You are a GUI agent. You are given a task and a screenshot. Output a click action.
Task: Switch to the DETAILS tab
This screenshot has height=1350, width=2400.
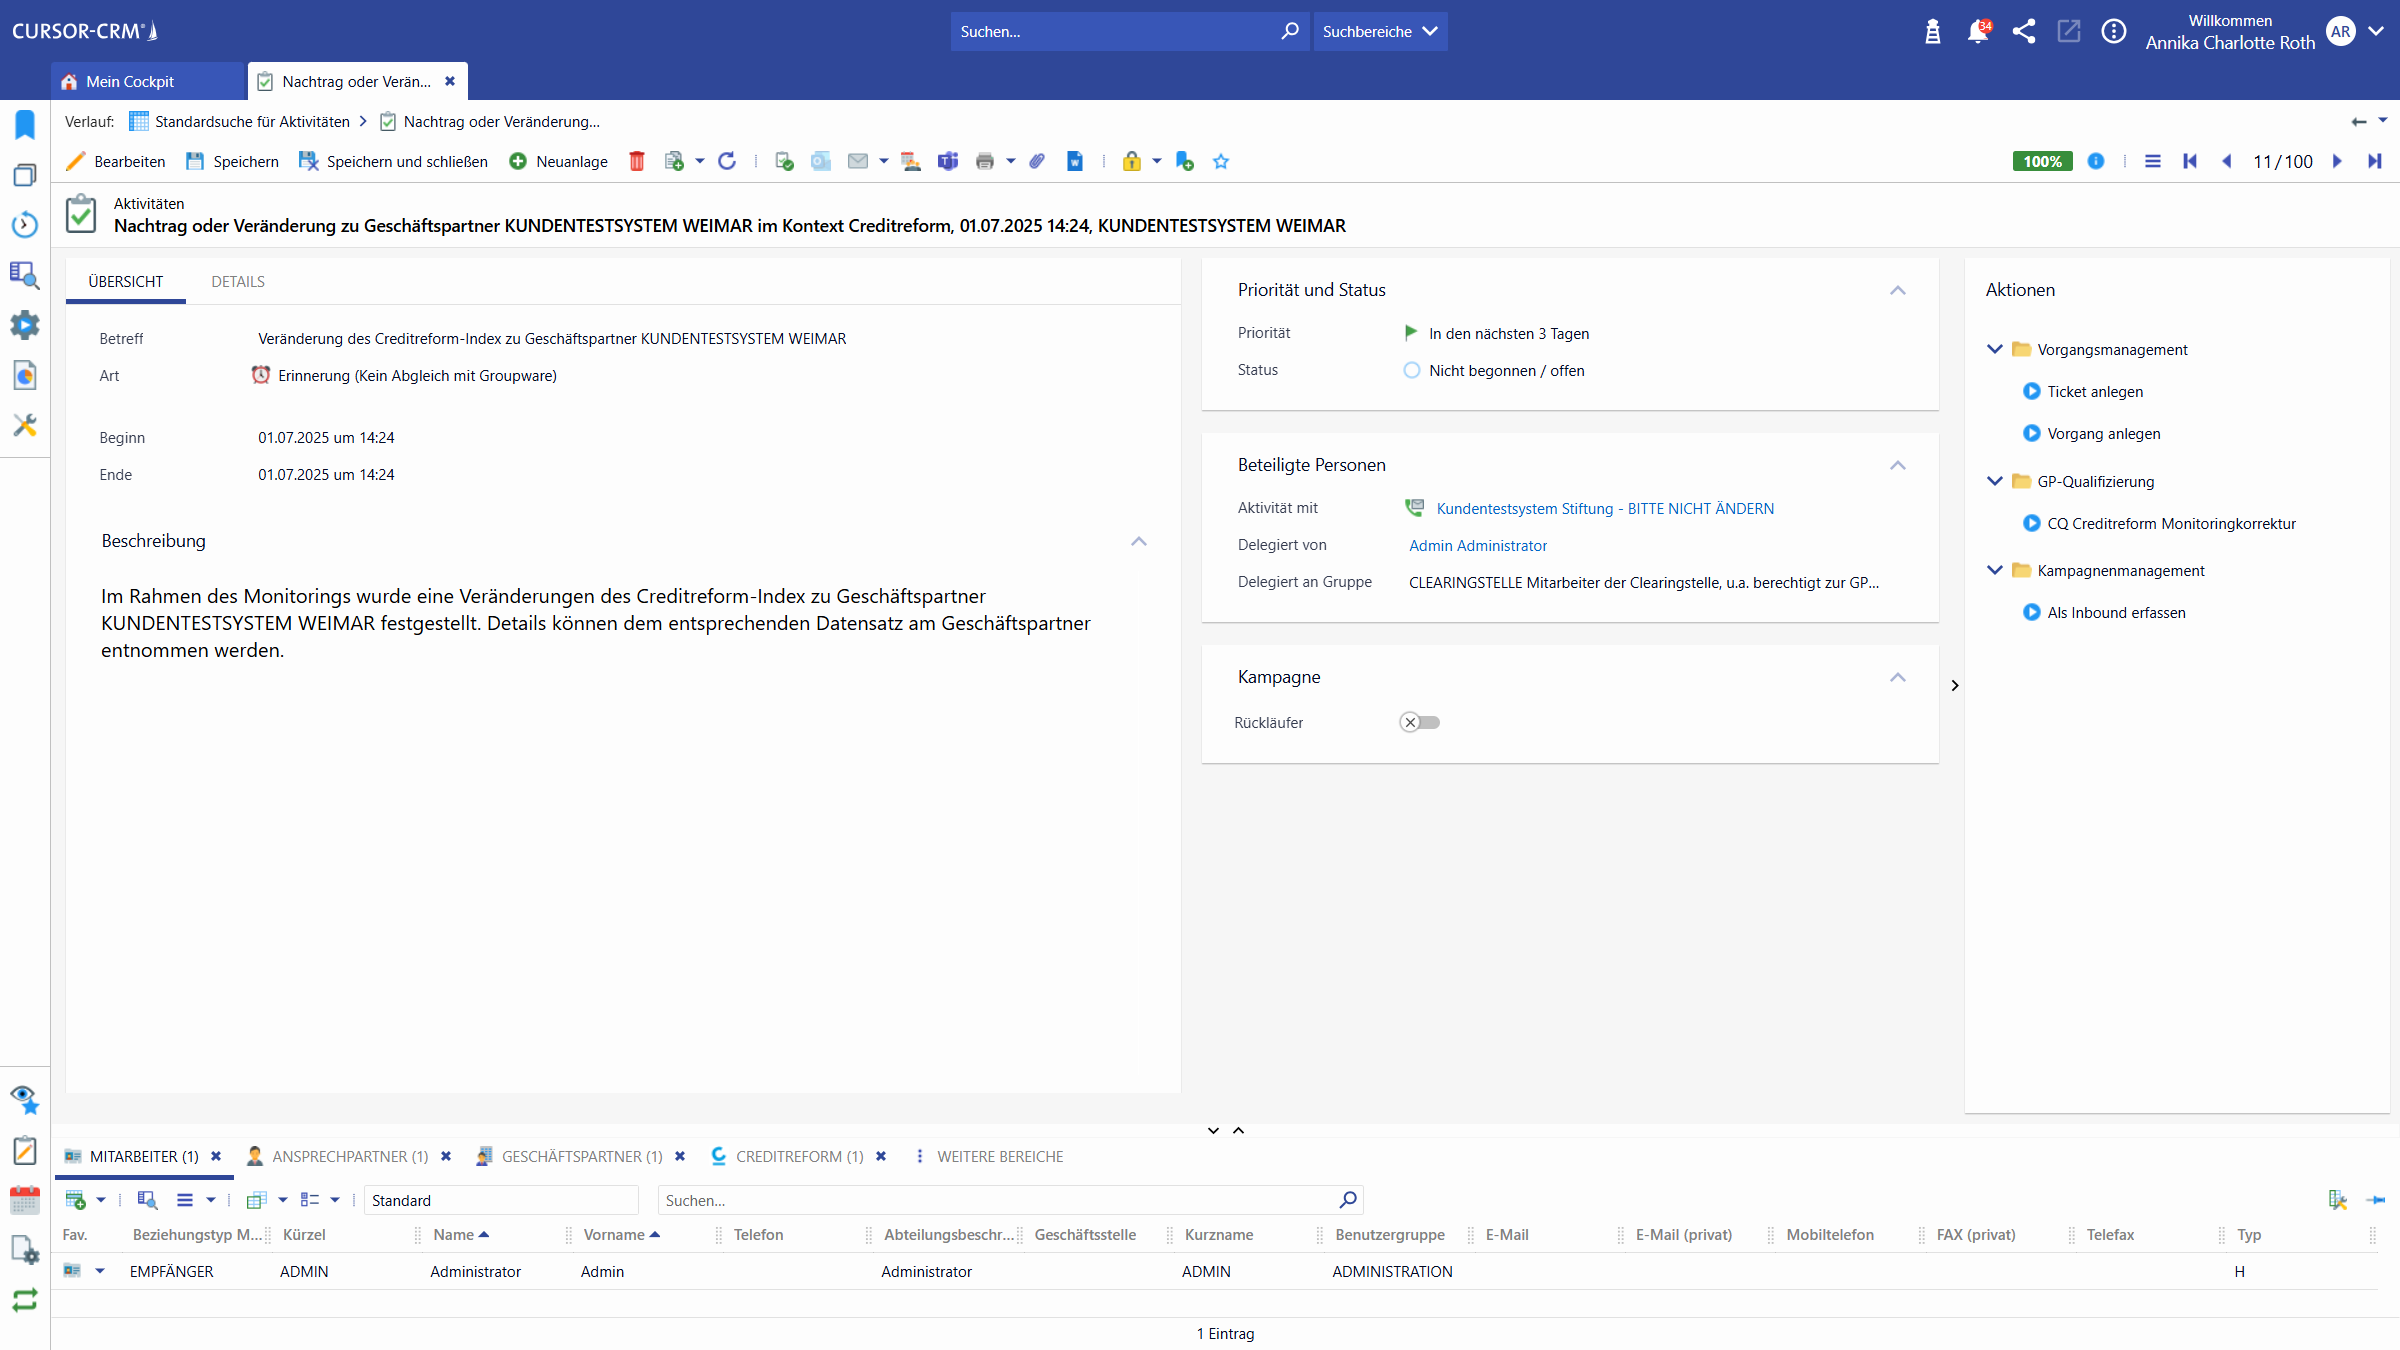coord(238,281)
